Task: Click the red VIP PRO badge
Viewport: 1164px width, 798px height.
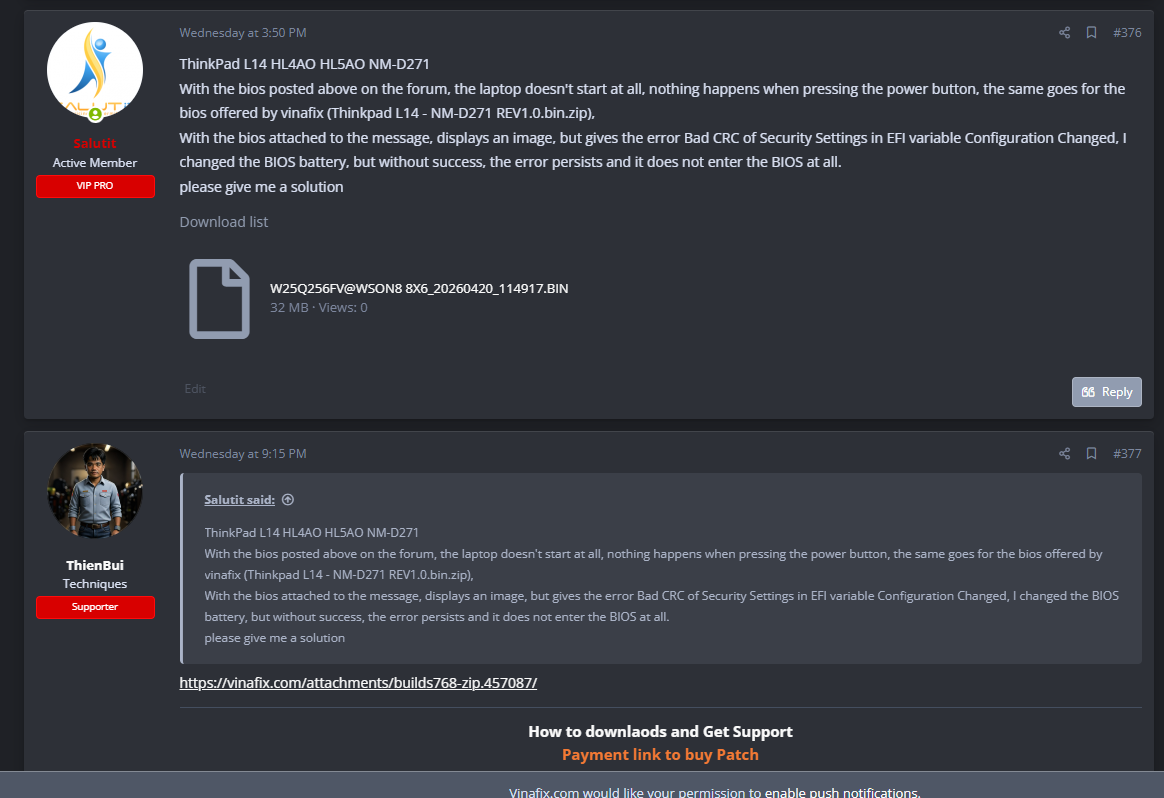Action: (95, 186)
